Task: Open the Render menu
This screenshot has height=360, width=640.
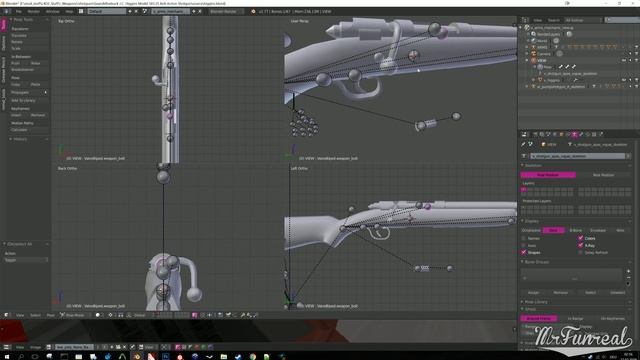Action: [33, 11]
